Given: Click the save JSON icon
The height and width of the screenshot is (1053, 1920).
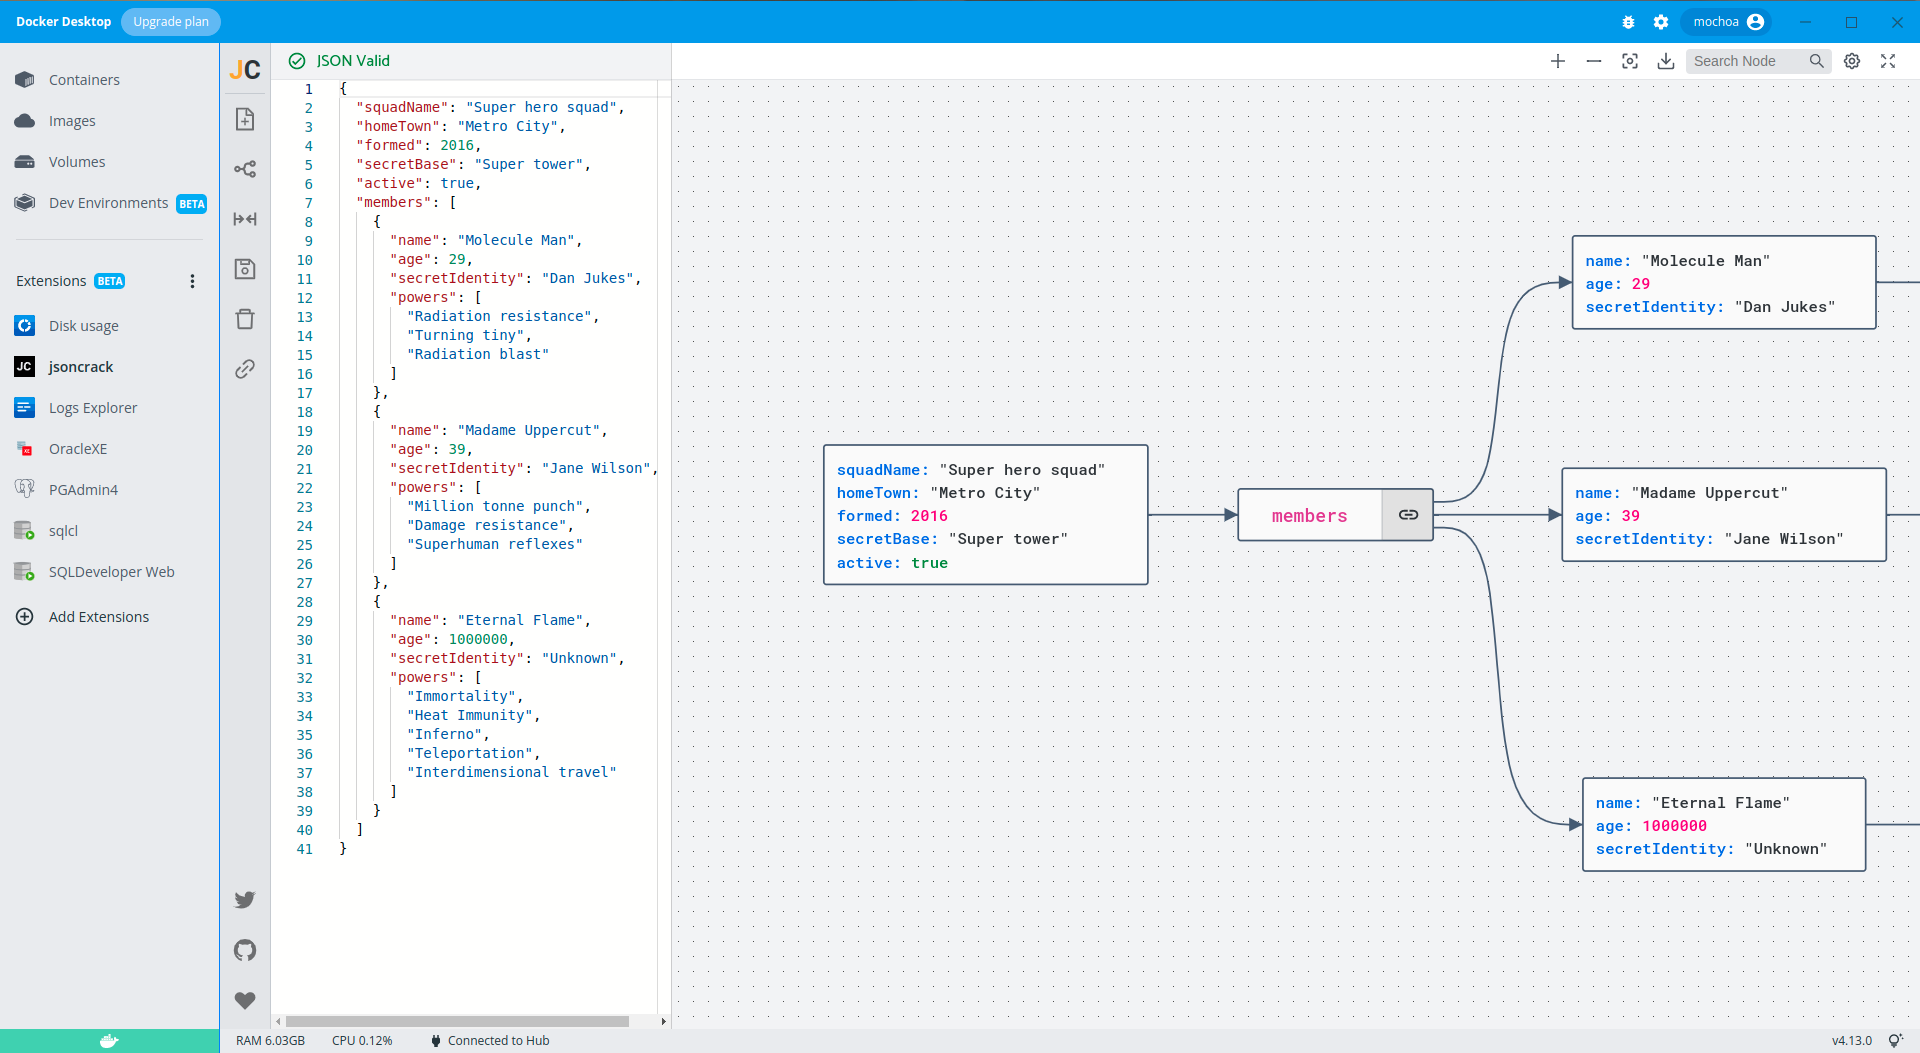Looking at the screenshot, I should 245,269.
